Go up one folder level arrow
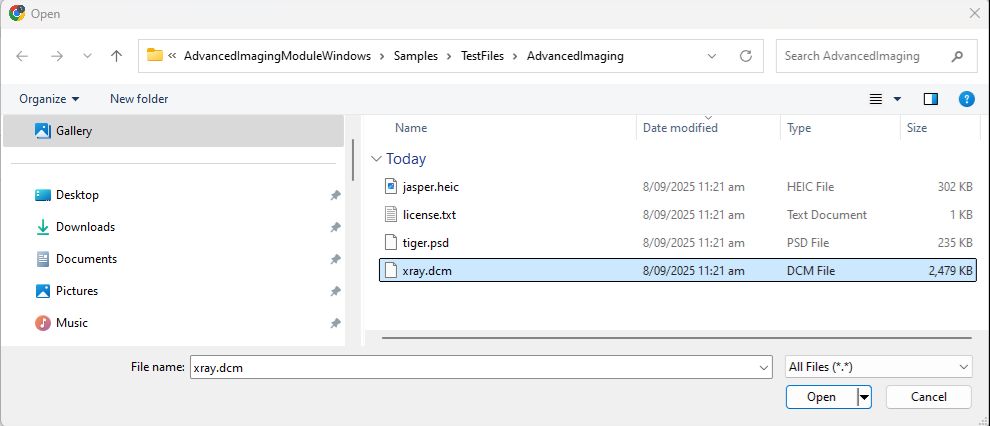The height and width of the screenshot is (426, 990). pyautogui.click(x=116, y=56)
